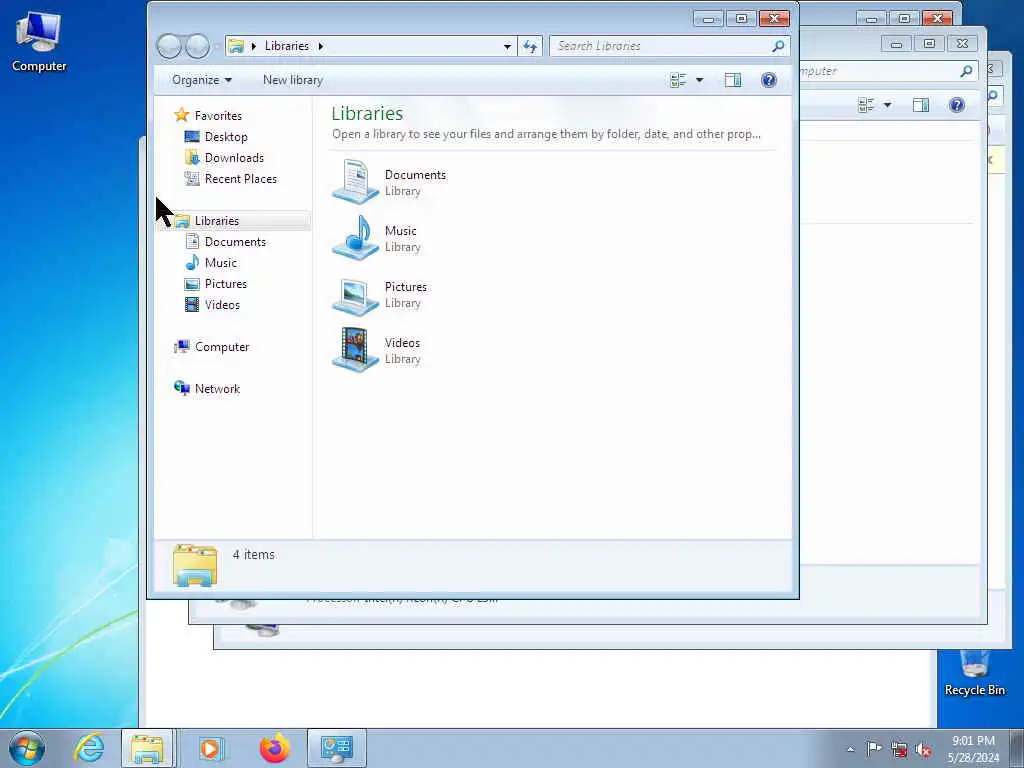Screen dimensions: 1024x768
Task: Click the libraries folder icon in address bar
Action: coord(236,46)
